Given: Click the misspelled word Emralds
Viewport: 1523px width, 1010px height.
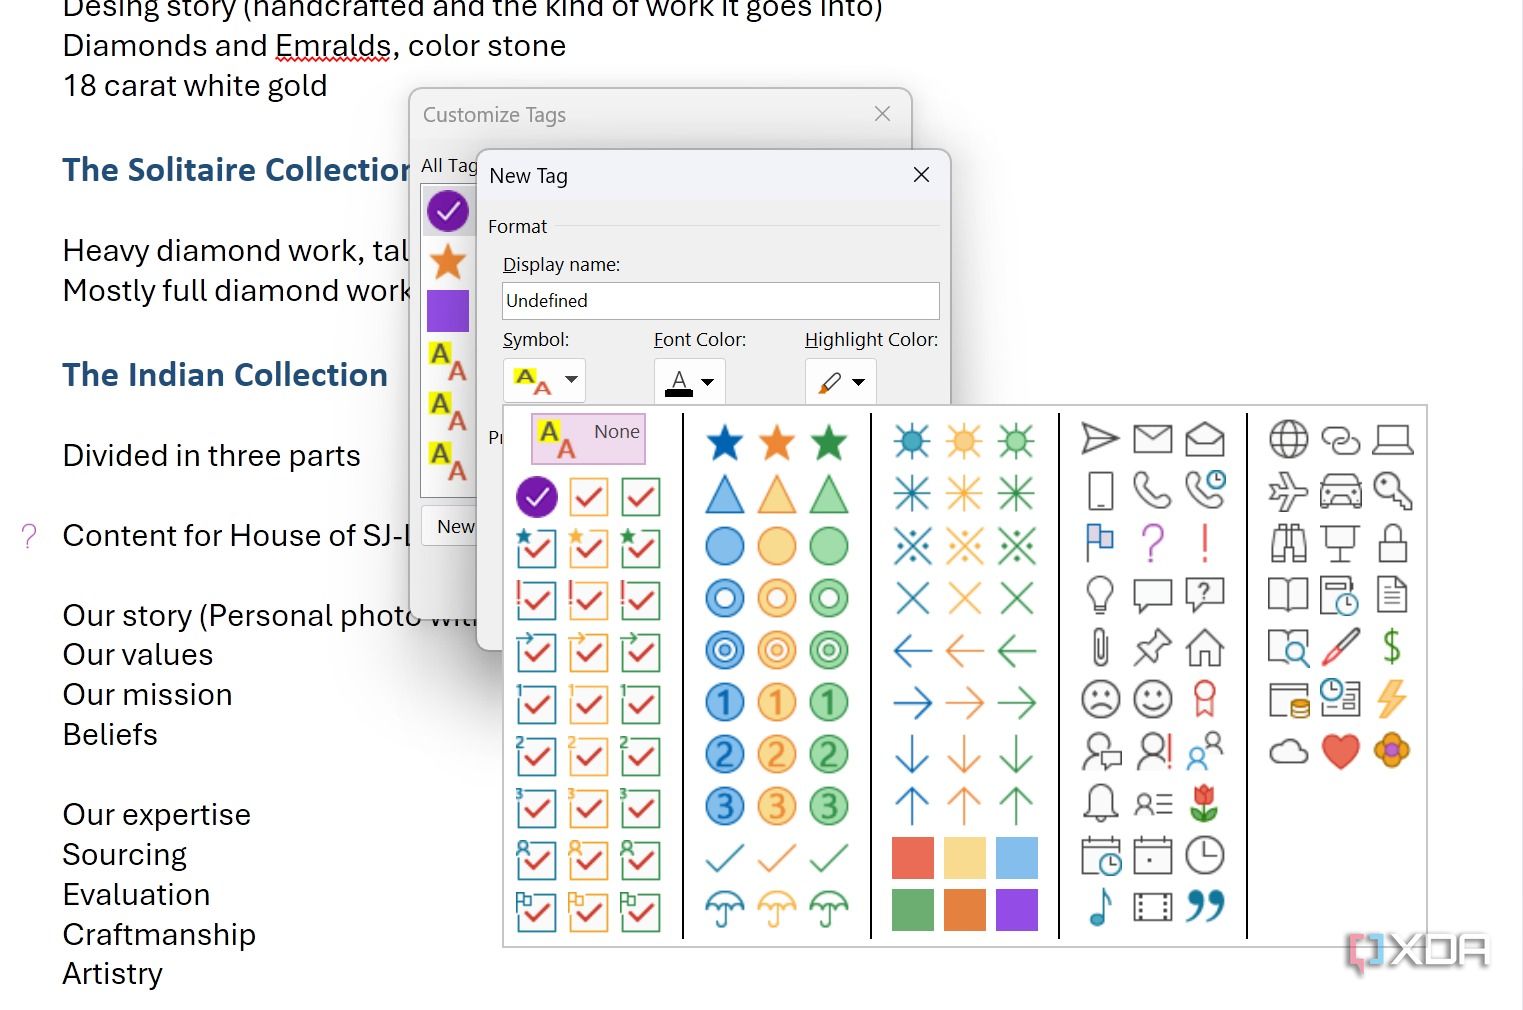Looking at the screenshot, I should coord(333,46).
